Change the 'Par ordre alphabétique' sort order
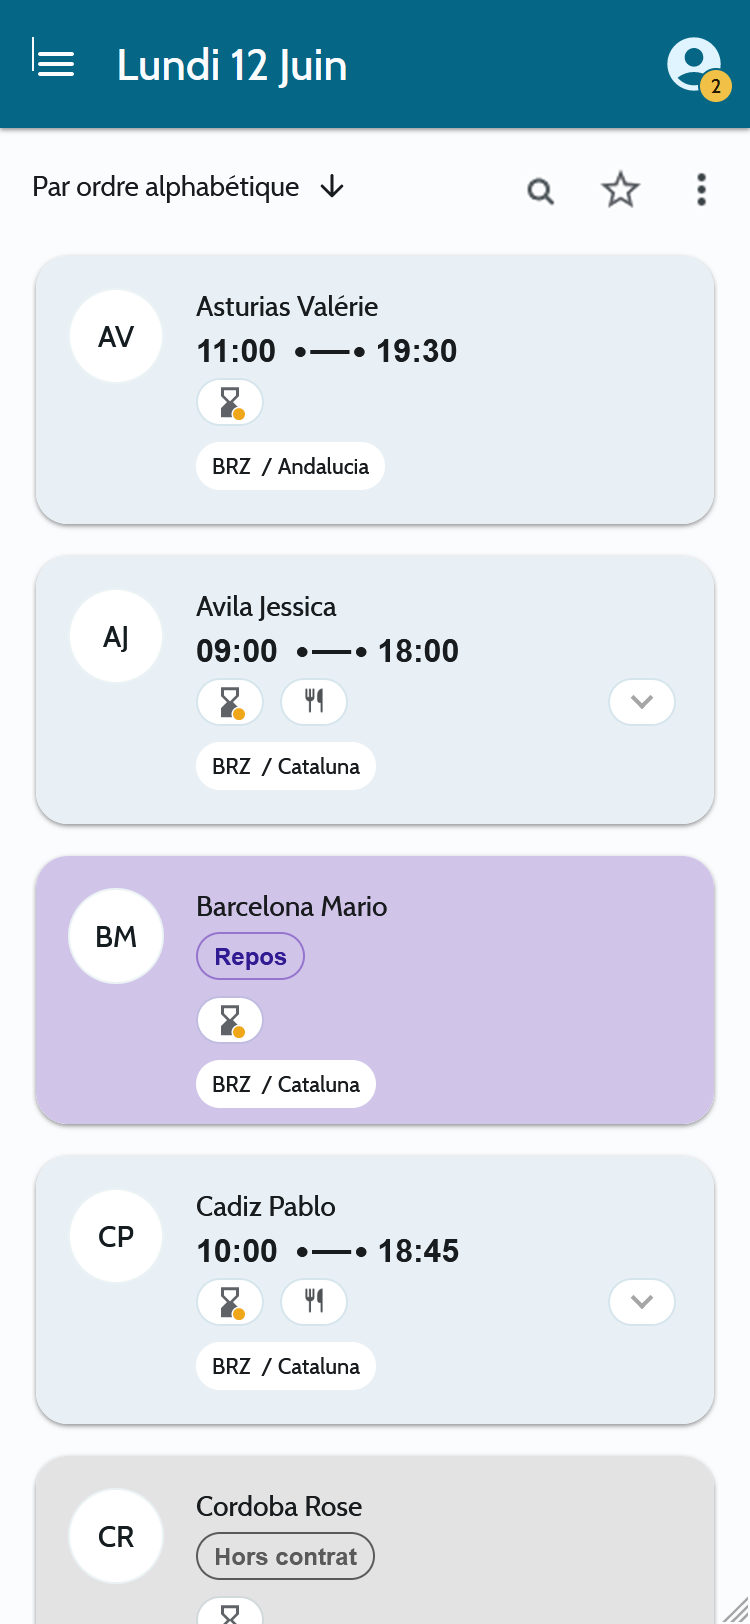The image size is (750, 1624). coord(189,187)
